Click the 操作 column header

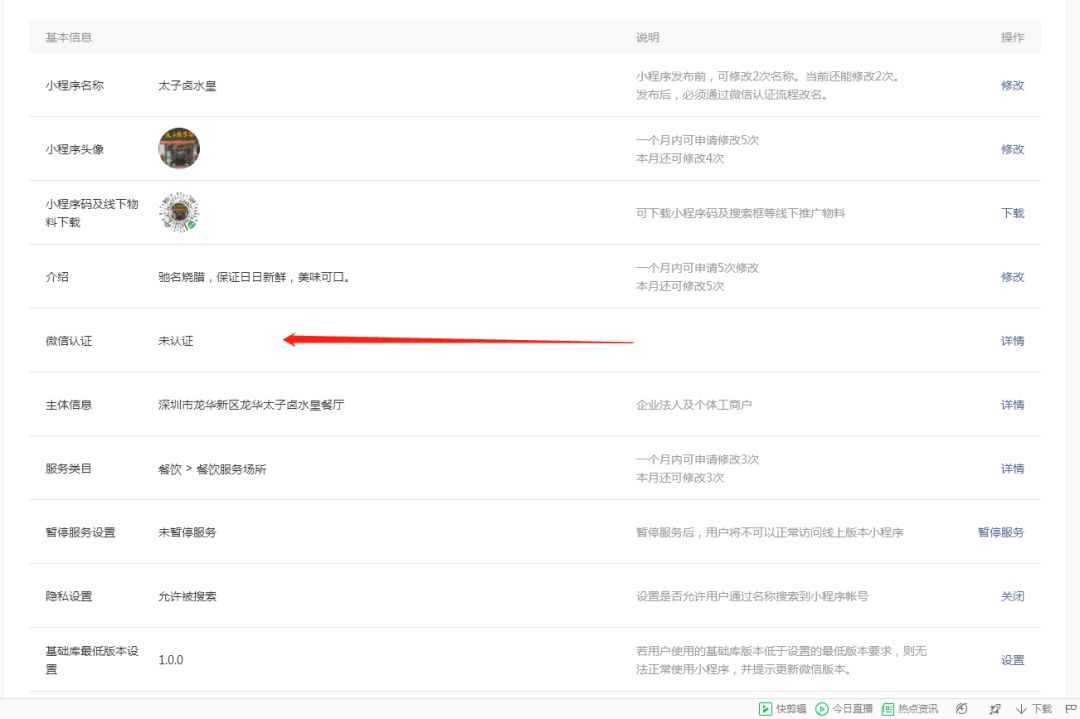click(1012, 37)
